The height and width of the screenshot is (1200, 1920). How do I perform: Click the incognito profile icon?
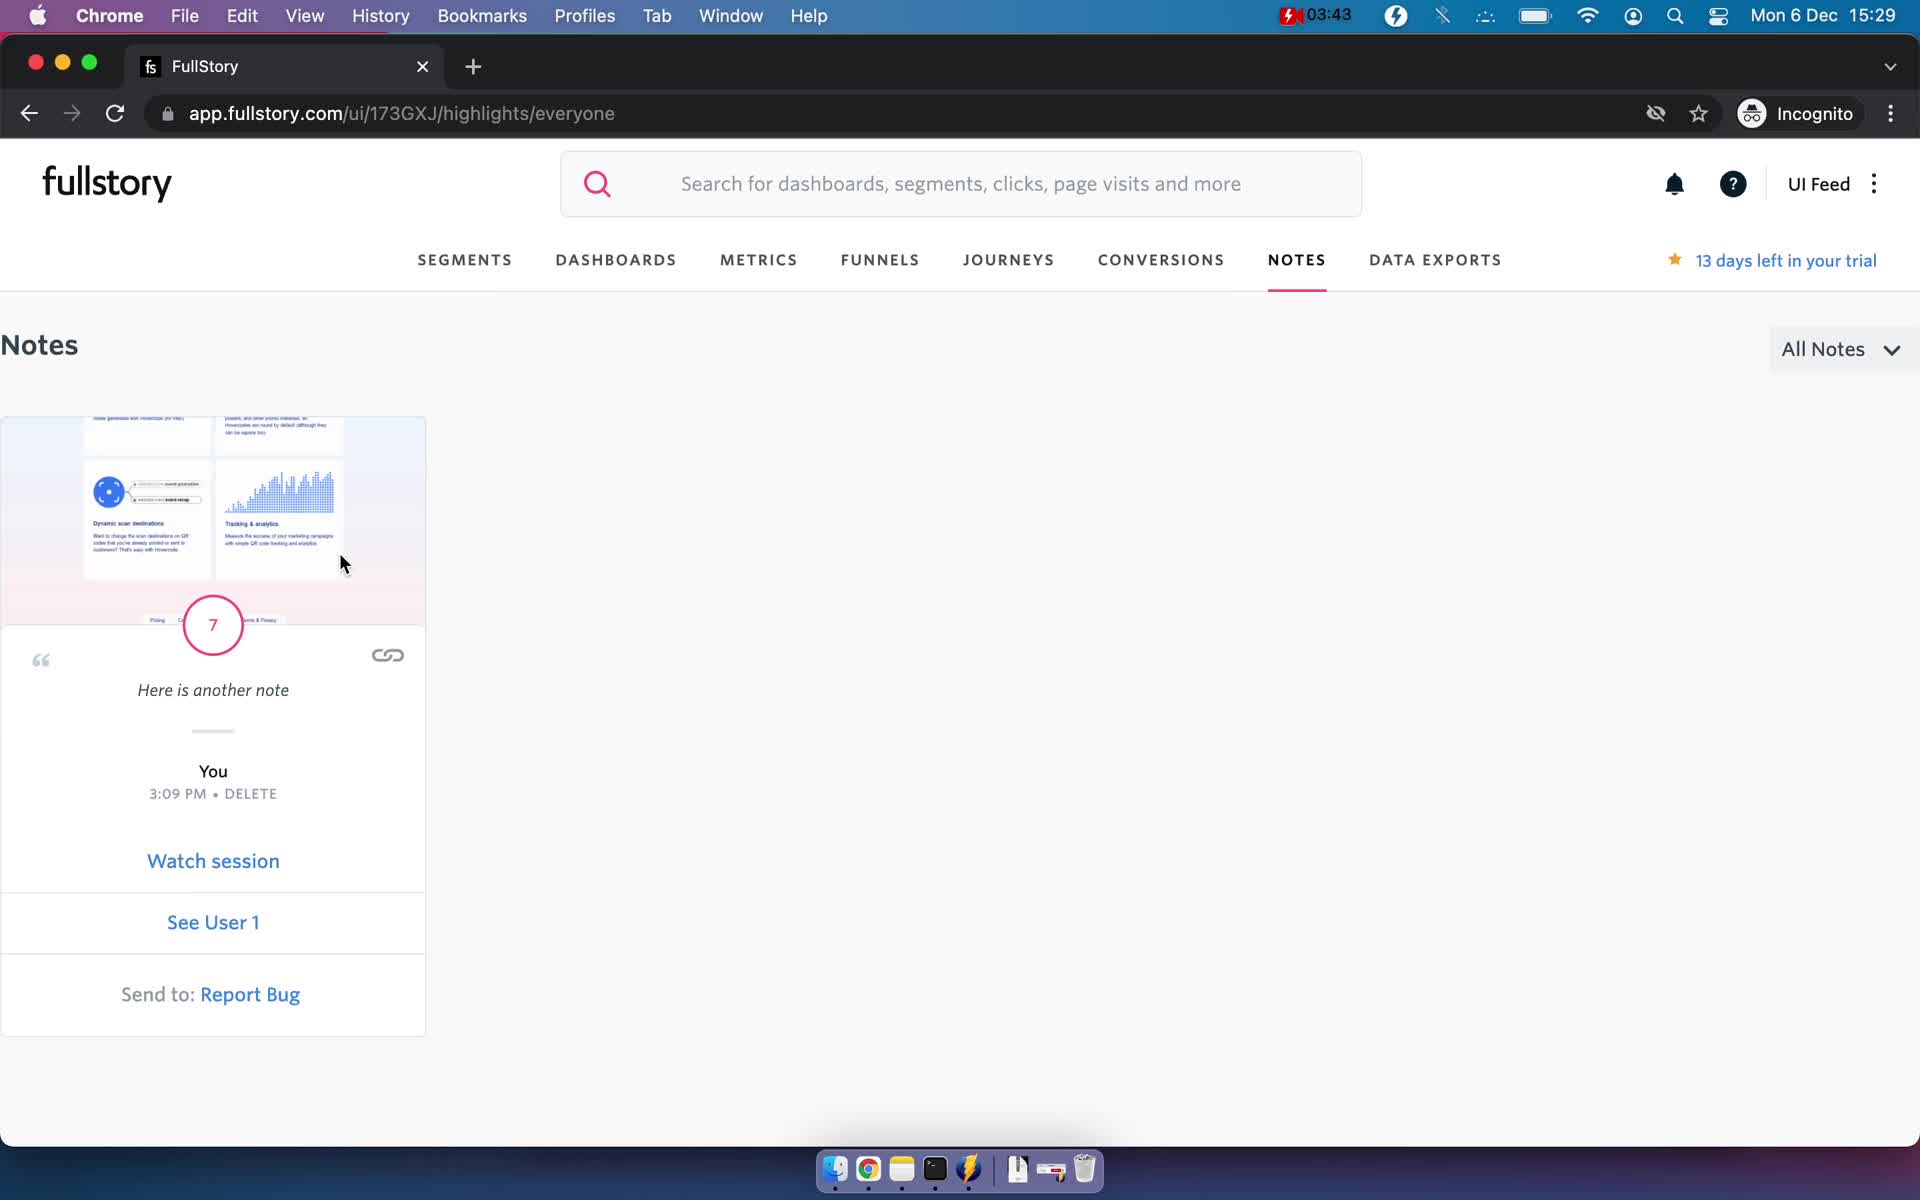click(x=1753, y=113)
